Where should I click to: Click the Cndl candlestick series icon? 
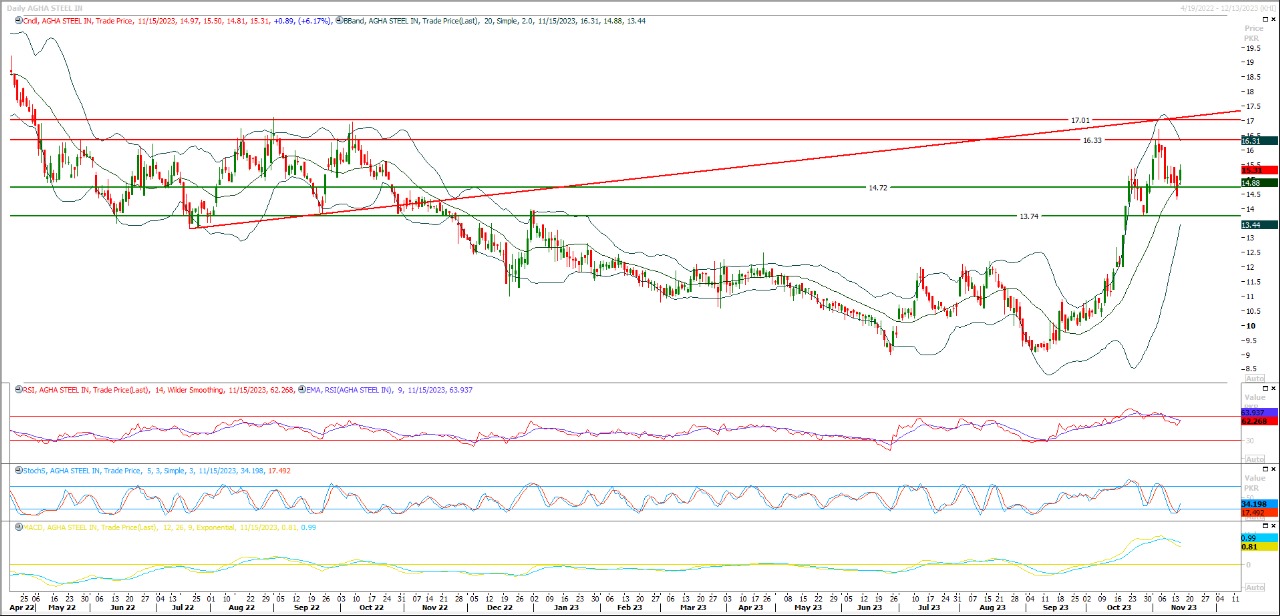[x=15, y=20]
